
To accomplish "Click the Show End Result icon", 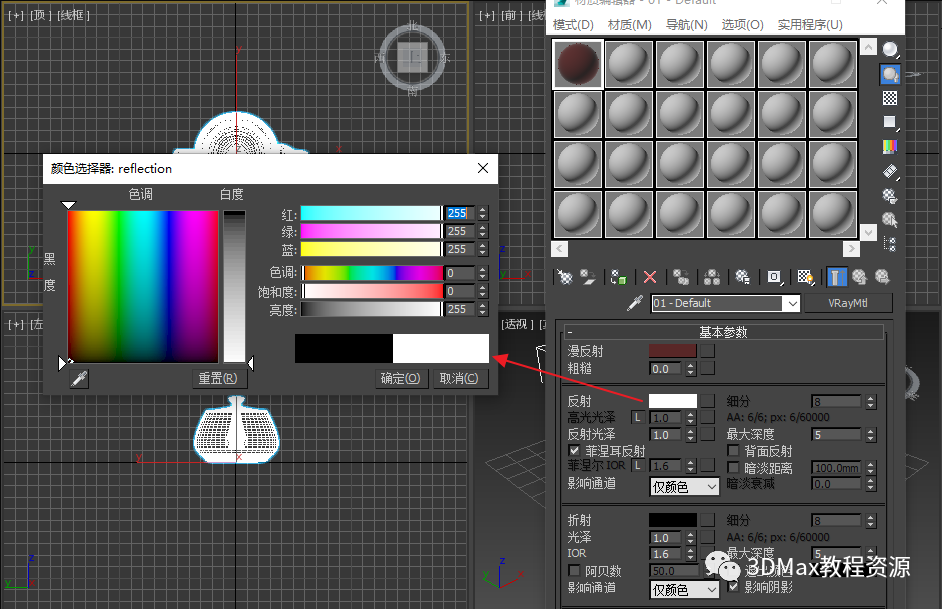I will (836, 277).
